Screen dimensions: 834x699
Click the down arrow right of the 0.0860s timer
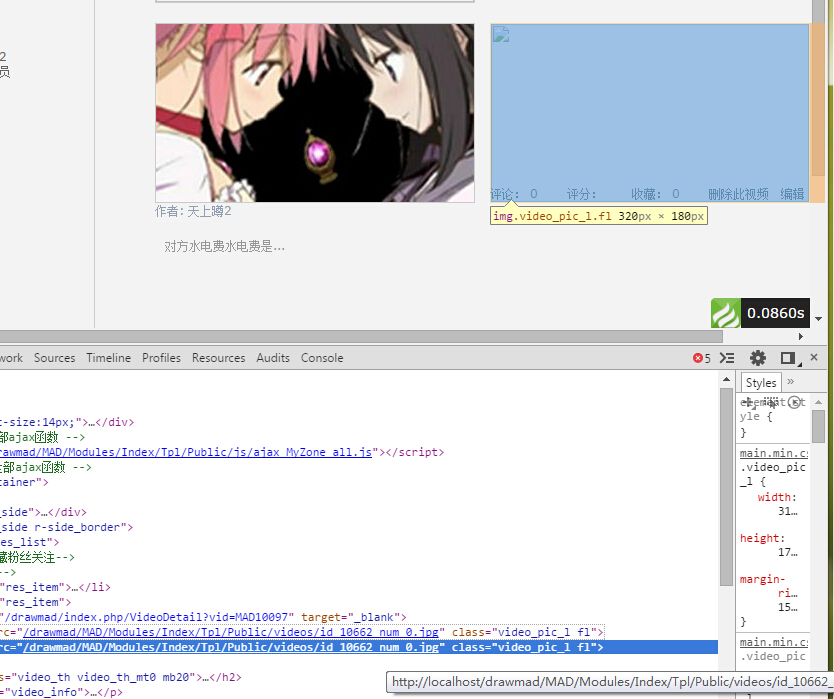[x=819, y=319]
